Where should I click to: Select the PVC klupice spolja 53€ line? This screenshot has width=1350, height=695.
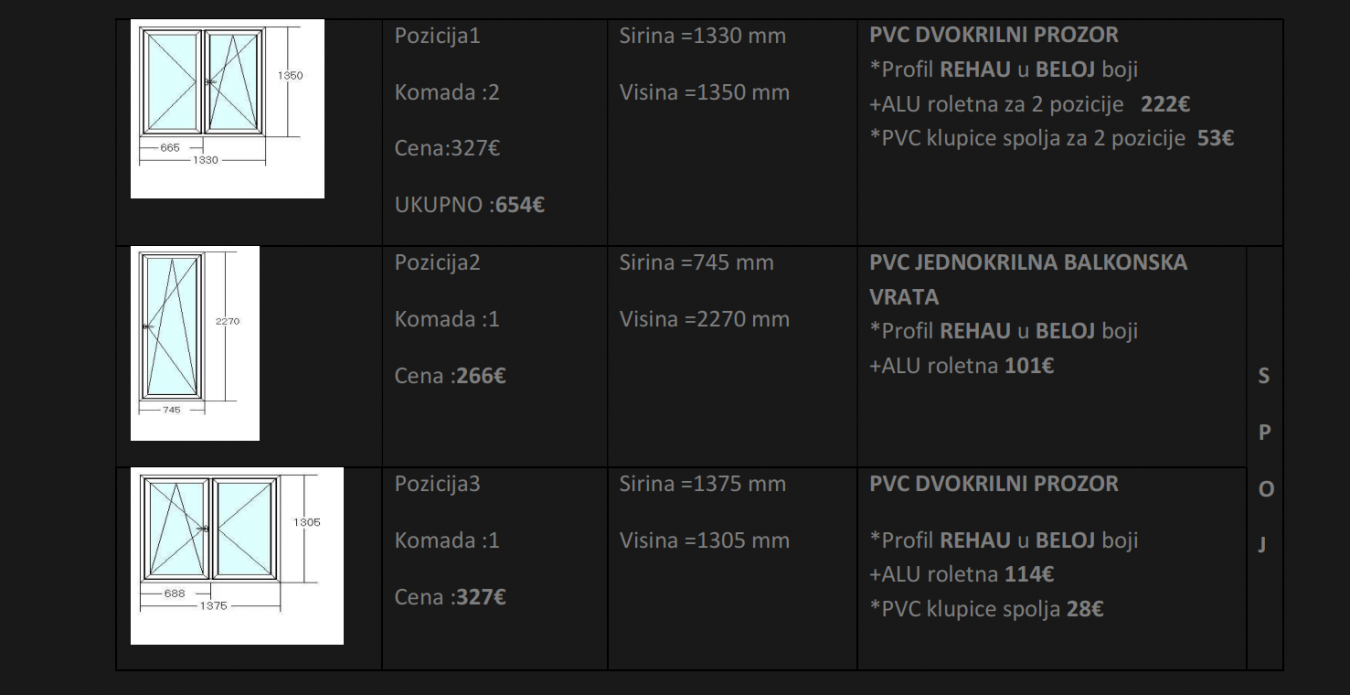coord(1051,138)
